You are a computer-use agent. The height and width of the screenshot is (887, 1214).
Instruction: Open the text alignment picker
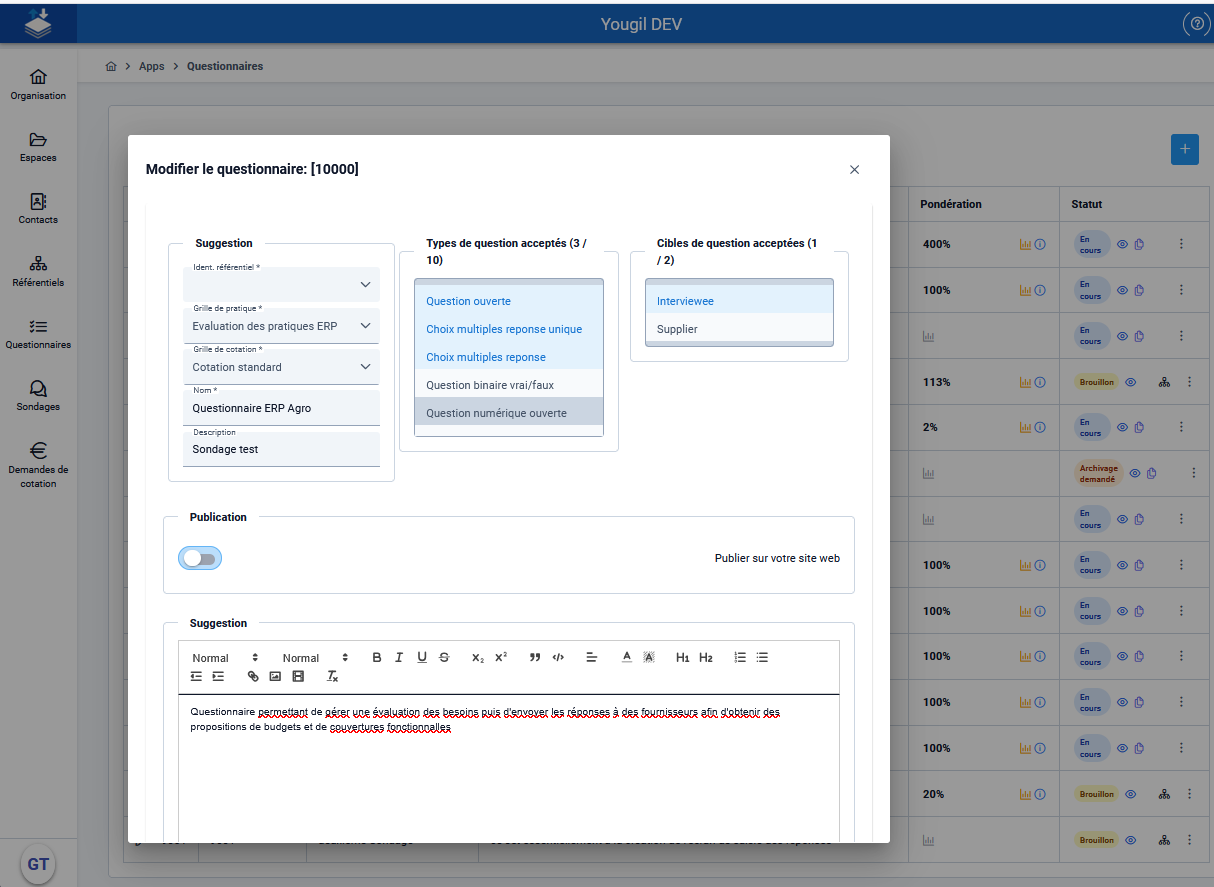(592, 657)
